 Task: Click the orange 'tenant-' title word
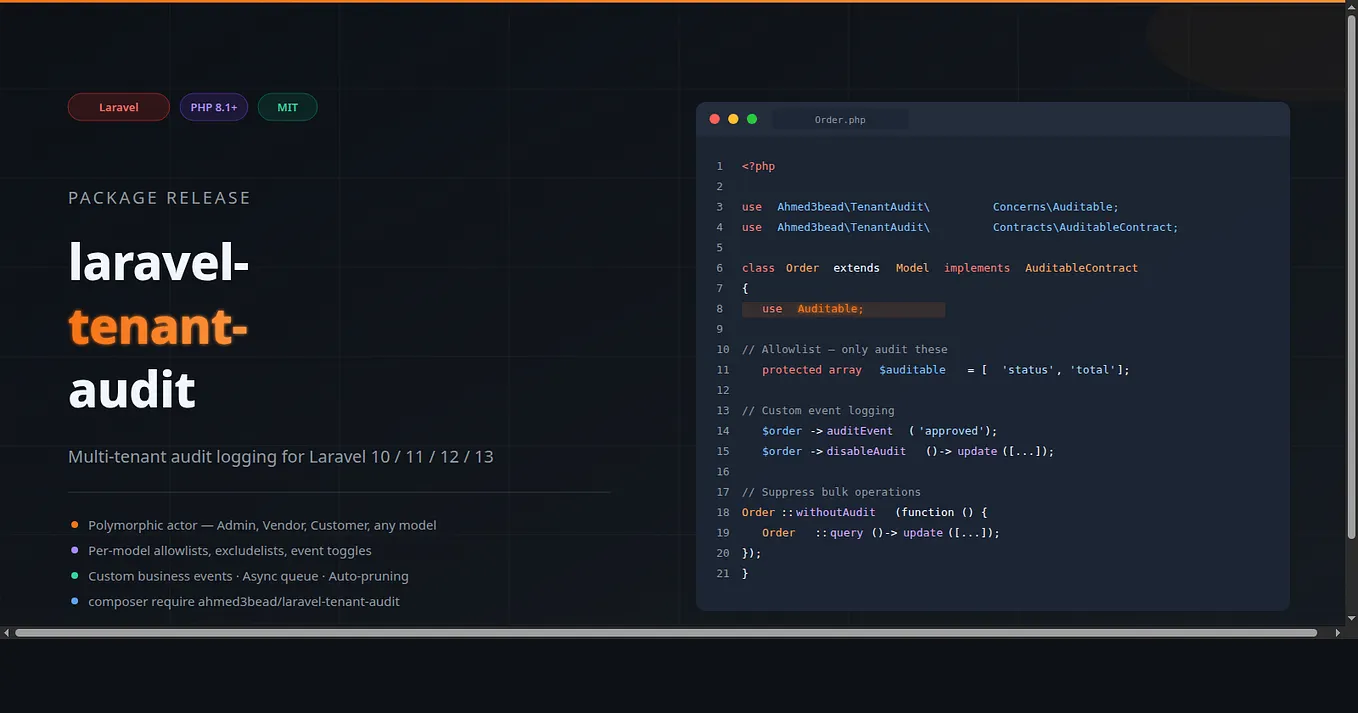tap(158, 326)
